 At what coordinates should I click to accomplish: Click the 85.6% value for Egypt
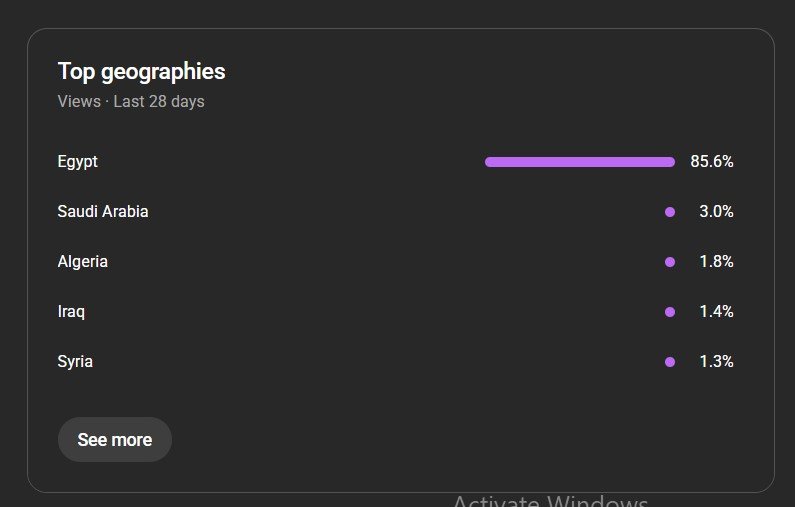pos(712,162)
